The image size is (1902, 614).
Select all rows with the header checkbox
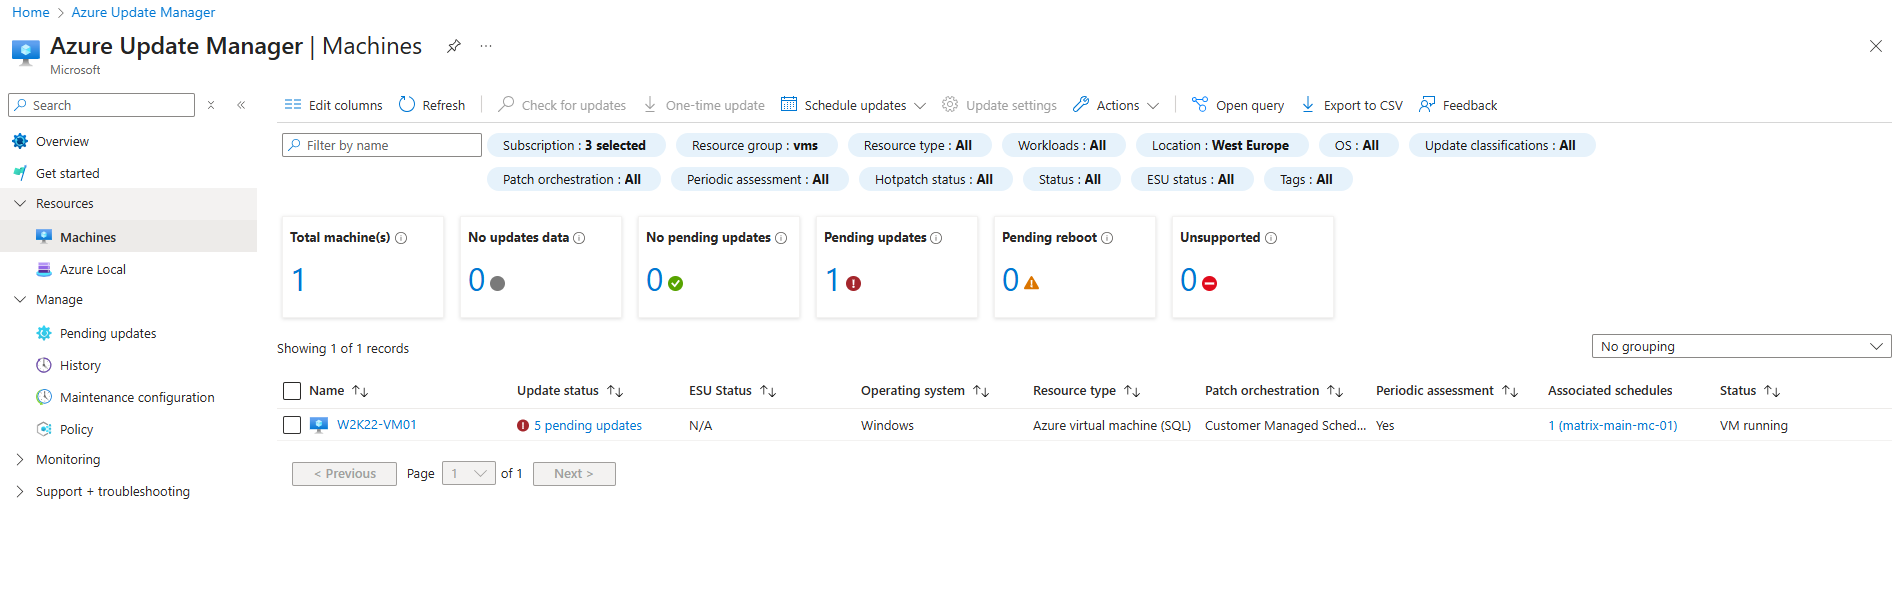click(292, 391)
